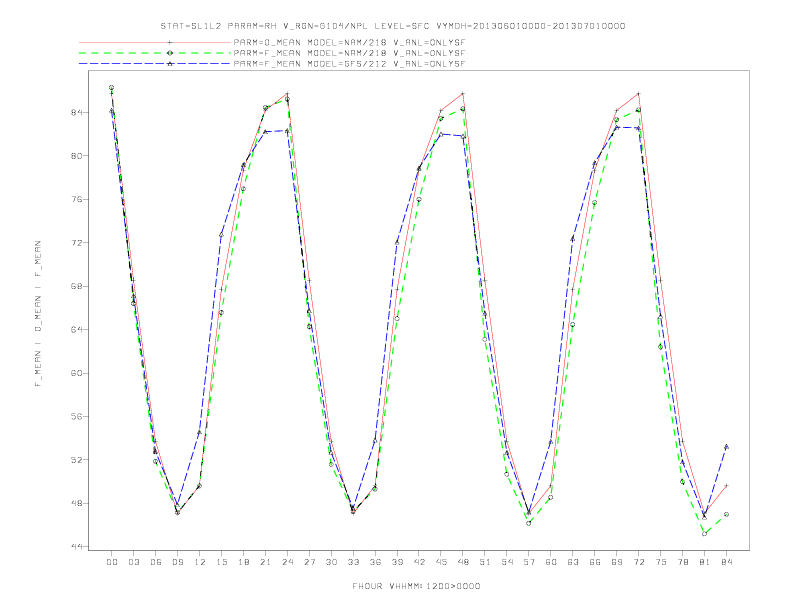
Task: Select the red O_MEAN NAM/218 legend label
Action: click(350, 42)
